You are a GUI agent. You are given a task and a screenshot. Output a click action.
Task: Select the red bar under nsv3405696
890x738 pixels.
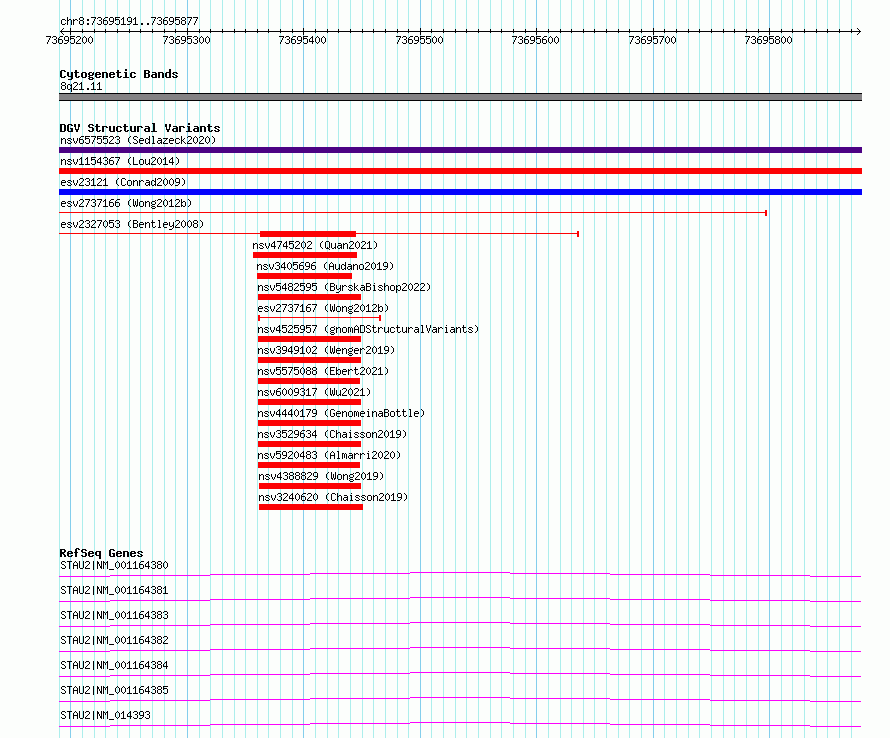(x=305, y=276)
